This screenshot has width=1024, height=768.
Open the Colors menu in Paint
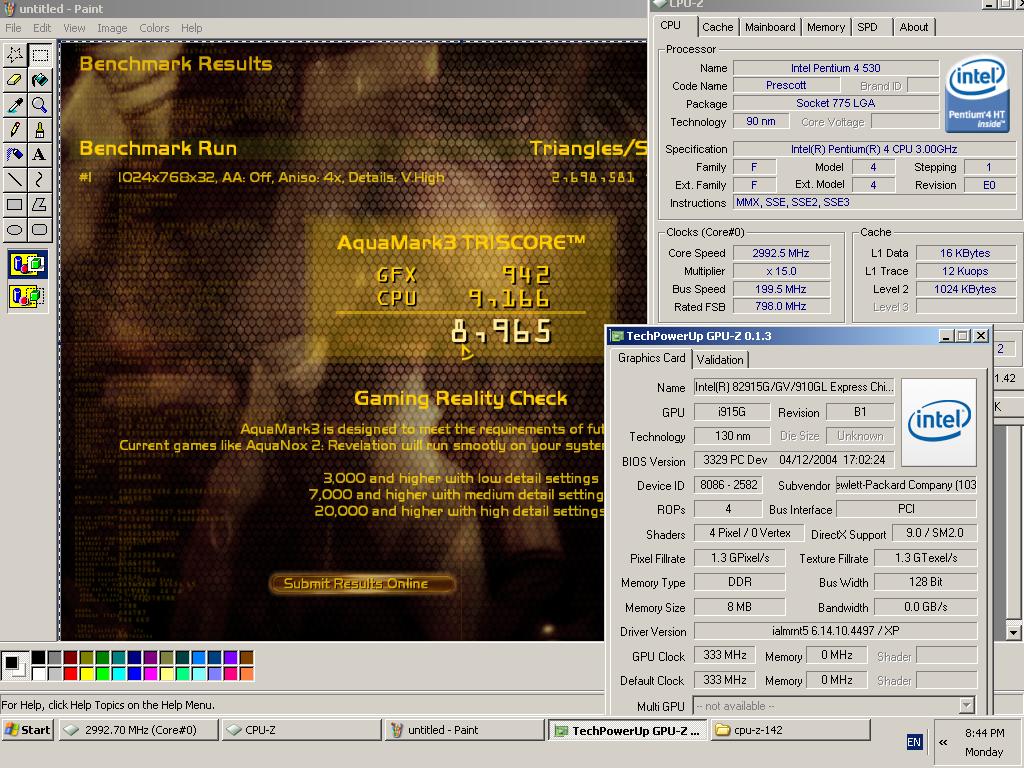[154, 28]
